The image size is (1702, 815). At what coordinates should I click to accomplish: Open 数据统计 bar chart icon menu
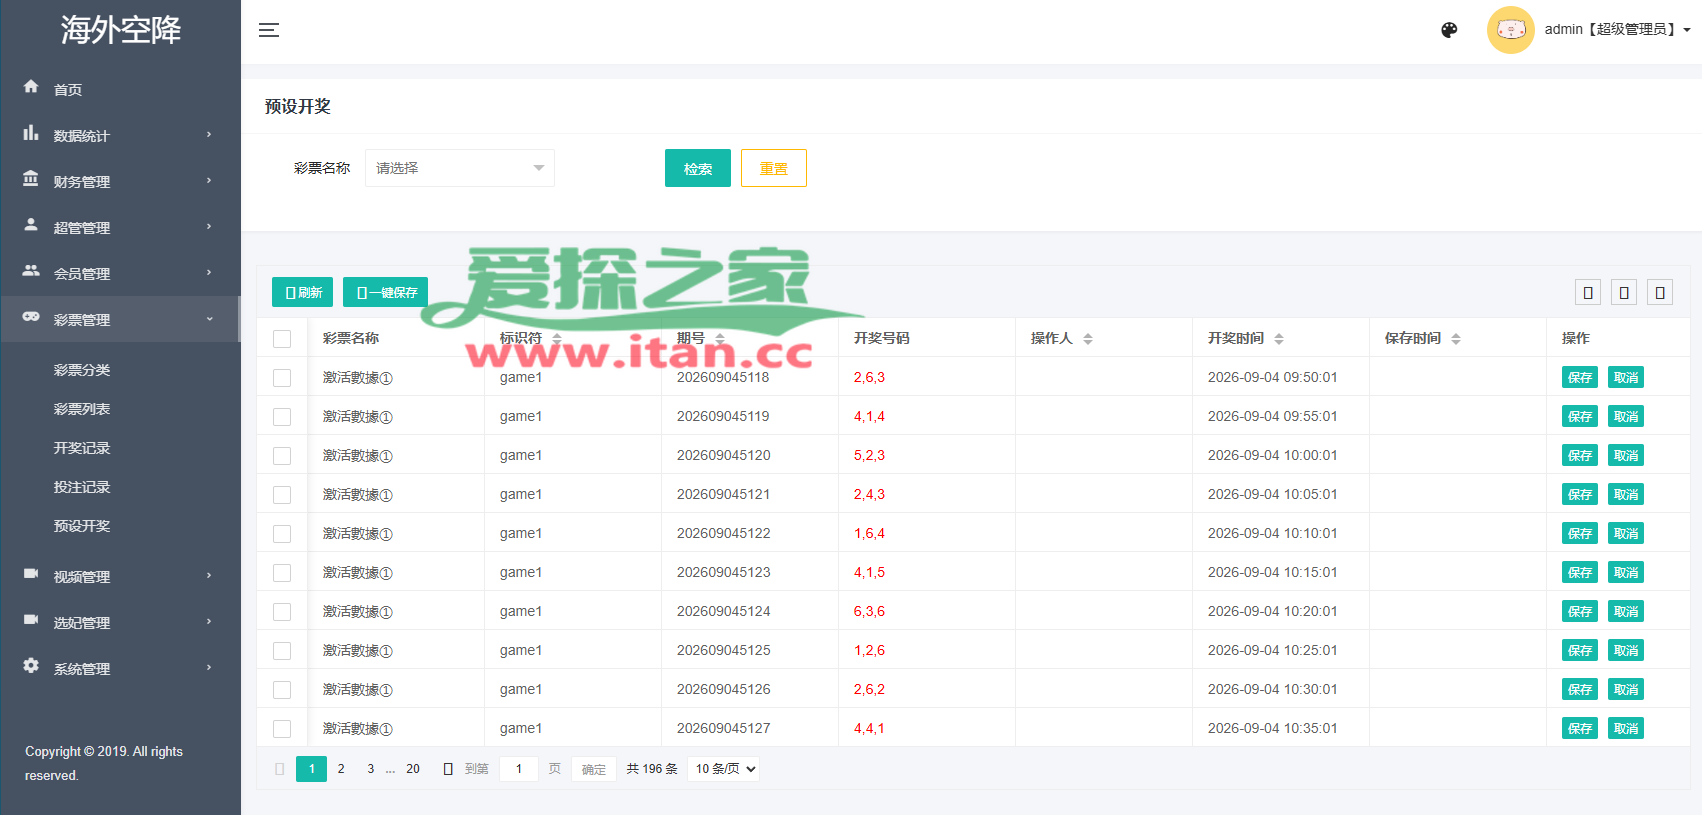(x=31, y=133)
